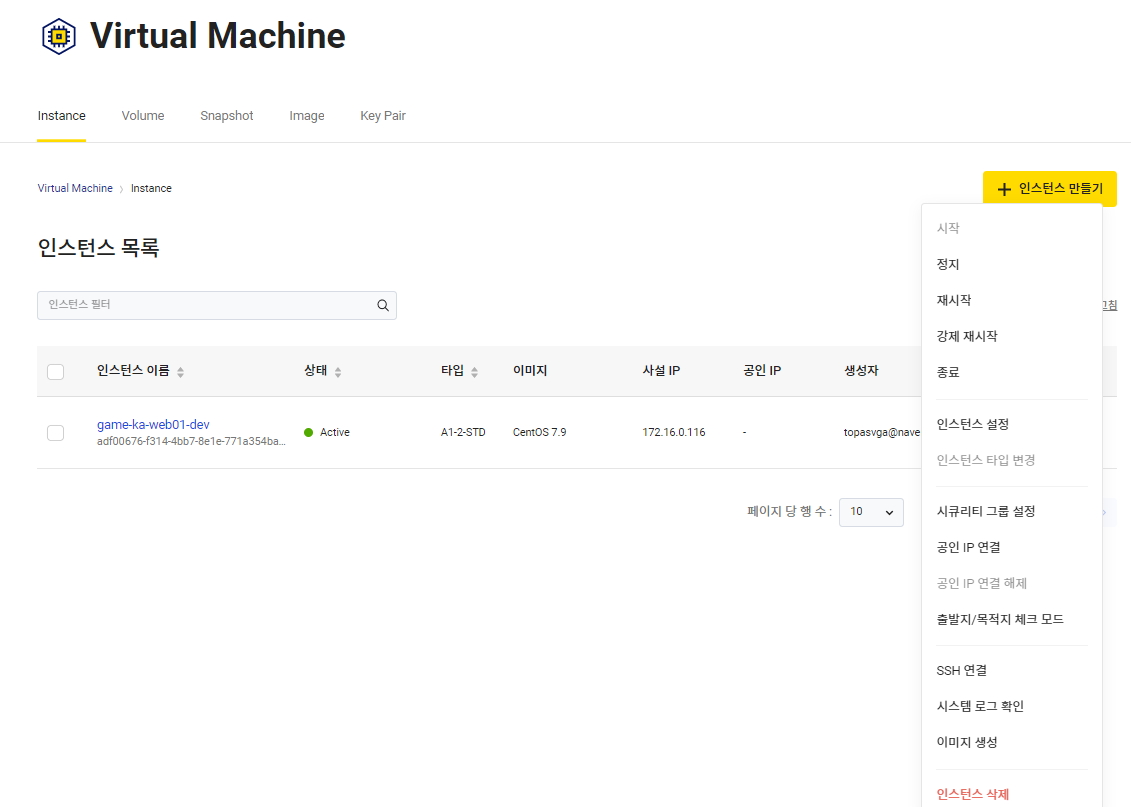Switch to the Key Pair tab
1131x807 pixels.
(383, 115)
